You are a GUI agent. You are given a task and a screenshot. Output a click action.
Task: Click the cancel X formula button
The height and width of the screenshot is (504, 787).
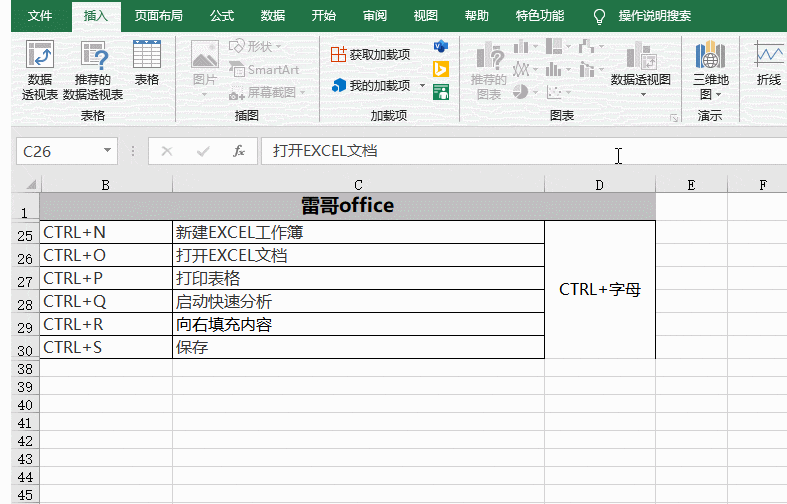(x=167, y=151)
